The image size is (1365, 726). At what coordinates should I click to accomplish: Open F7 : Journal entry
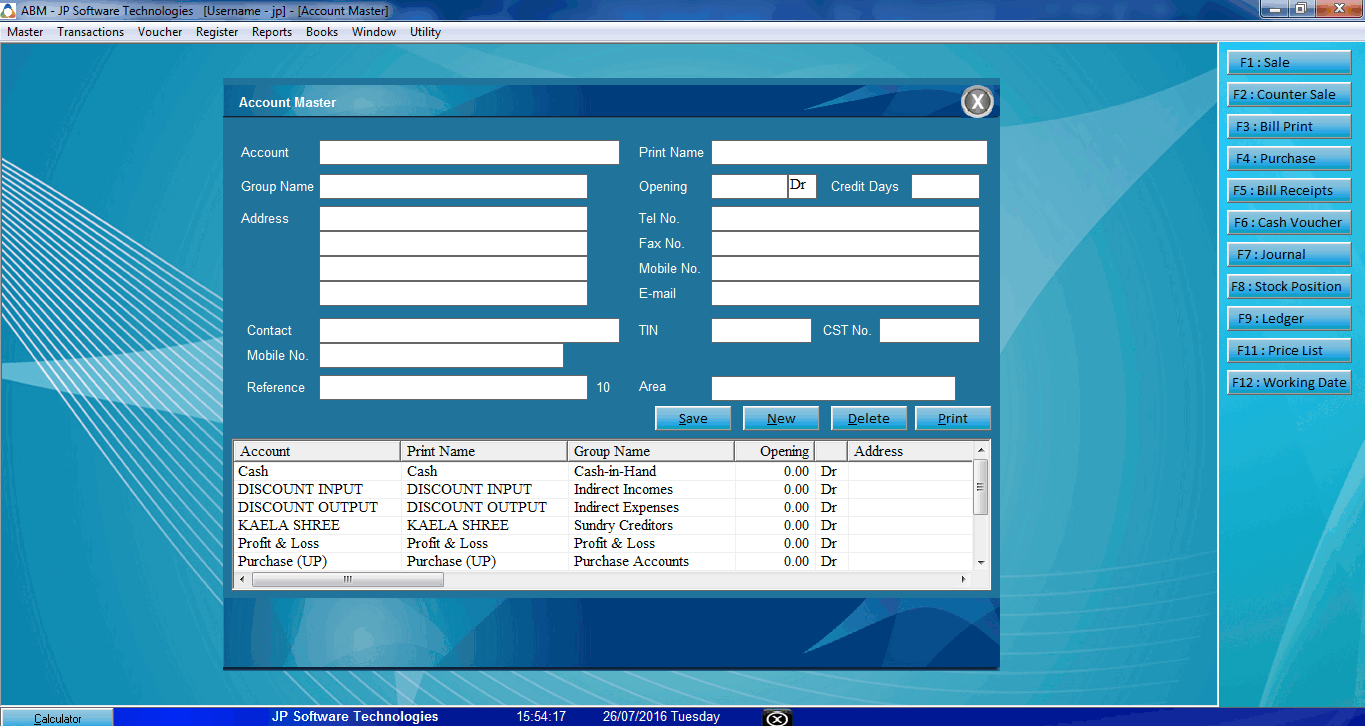pos(1289,254)
